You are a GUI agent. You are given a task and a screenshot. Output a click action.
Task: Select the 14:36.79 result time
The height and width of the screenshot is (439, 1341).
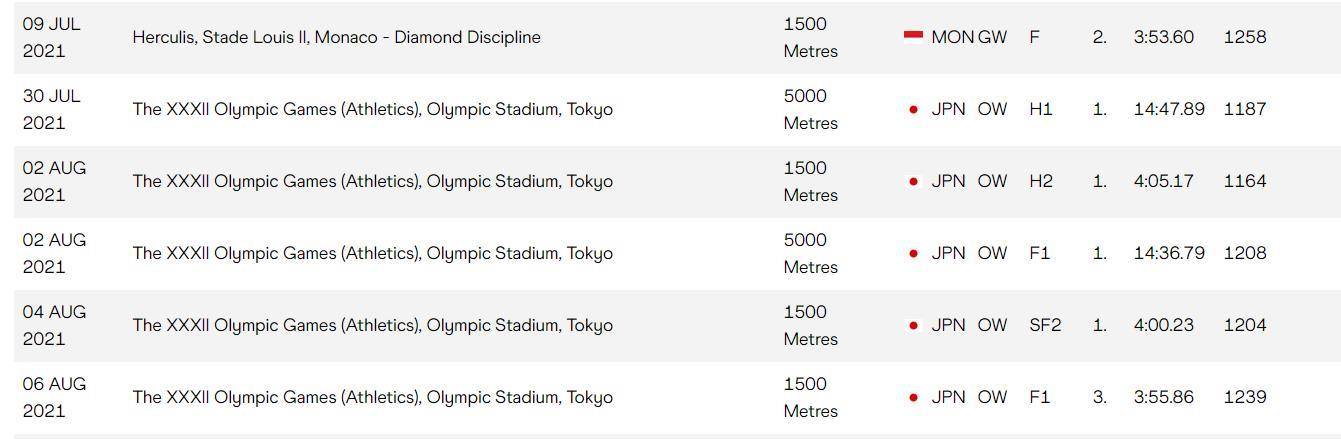[x=1168, y=253]
